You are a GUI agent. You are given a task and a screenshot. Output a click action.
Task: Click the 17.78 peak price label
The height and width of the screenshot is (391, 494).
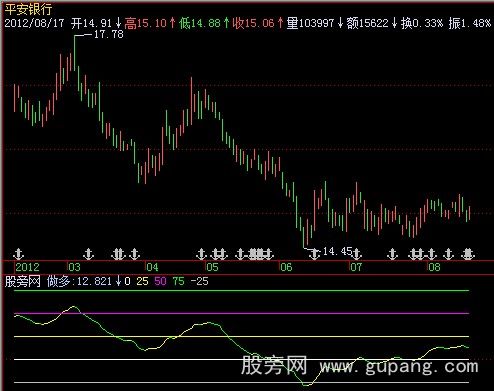tap(108, 34)
